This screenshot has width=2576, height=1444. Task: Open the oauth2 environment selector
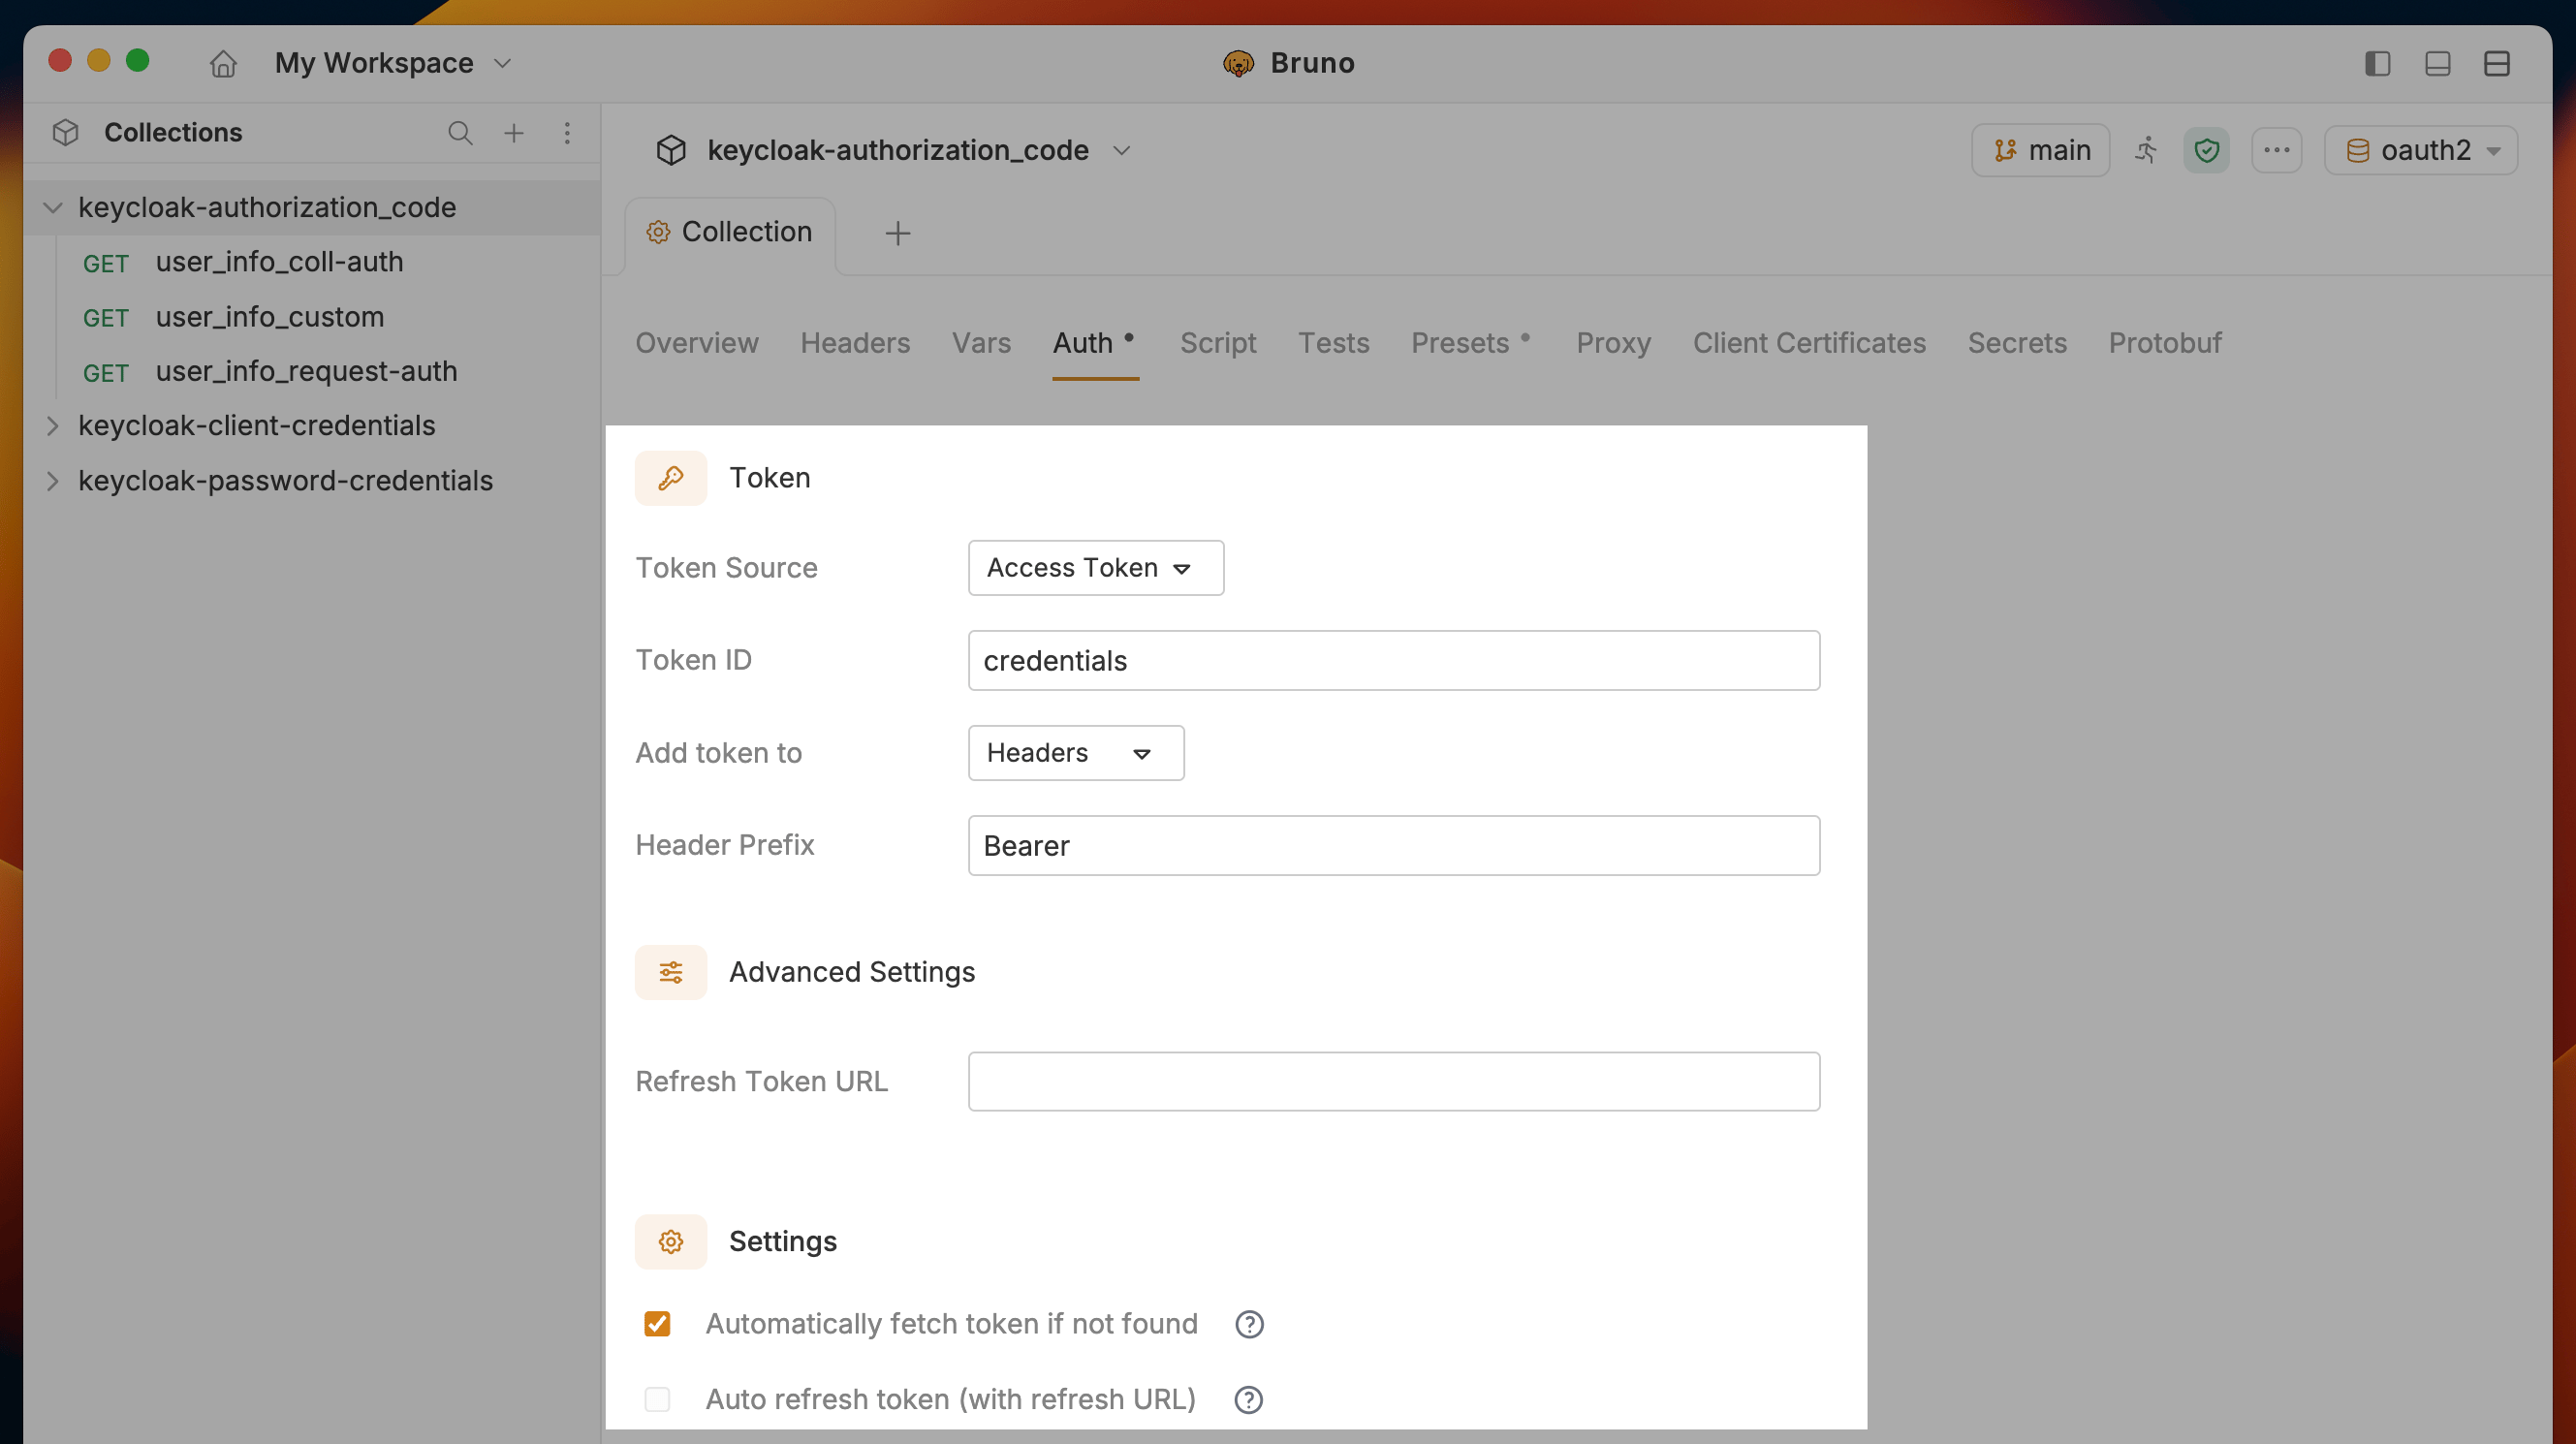pyautogui.click(x=2421, y=150)
